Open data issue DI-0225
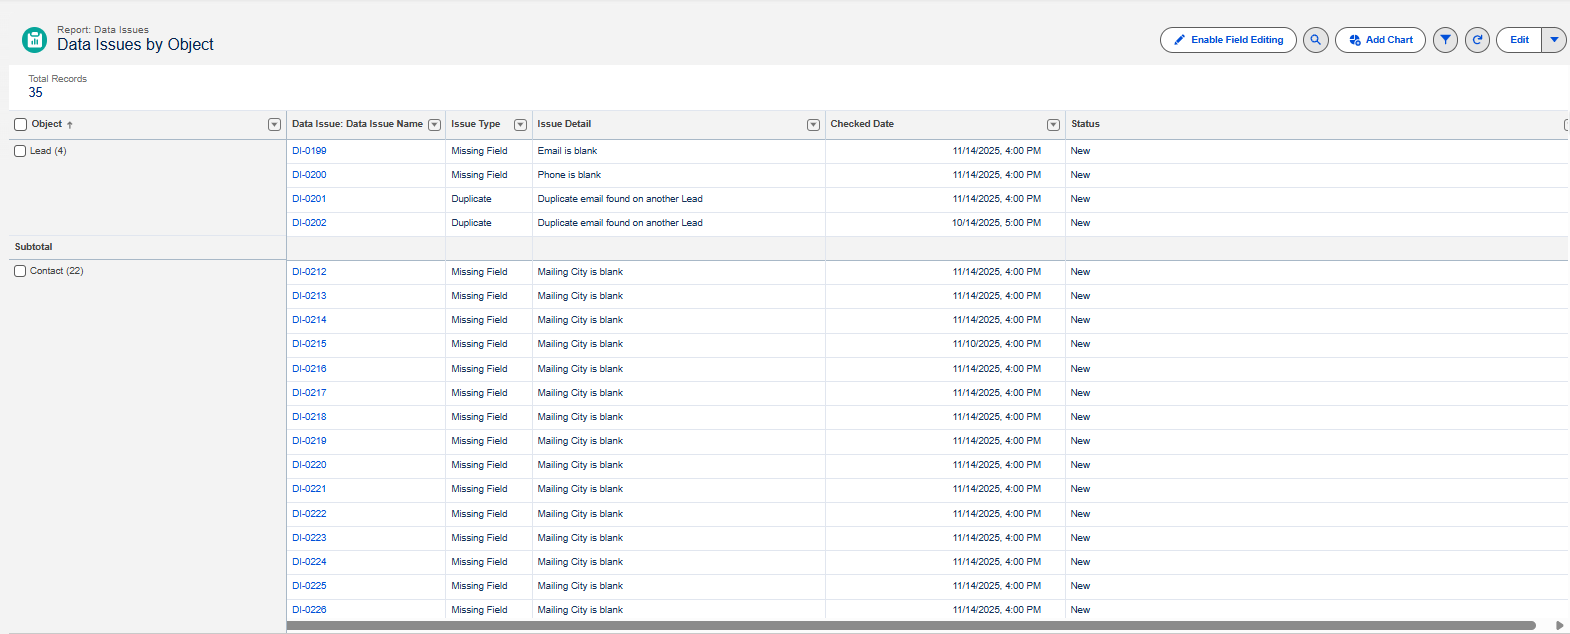The height and width of the screenshot is (634, 1570). click(309, 586)
